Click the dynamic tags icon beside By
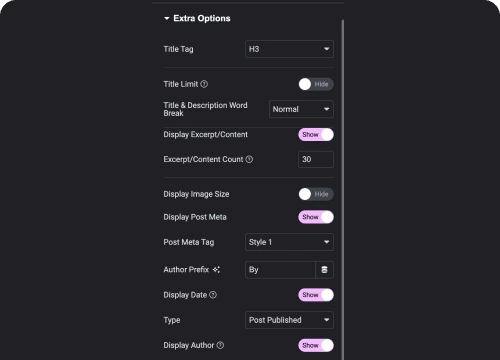Viewport: 500px width, 360px height. [324, 270]
